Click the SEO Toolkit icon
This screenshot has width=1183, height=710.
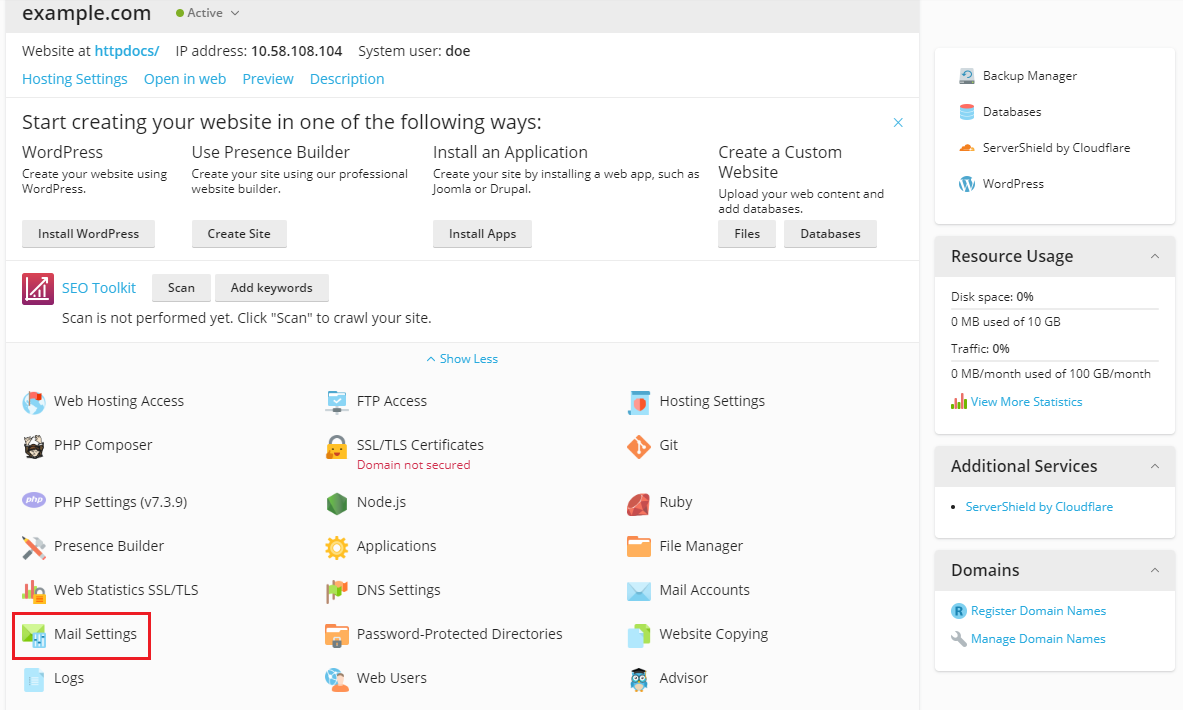coord(38,288)
